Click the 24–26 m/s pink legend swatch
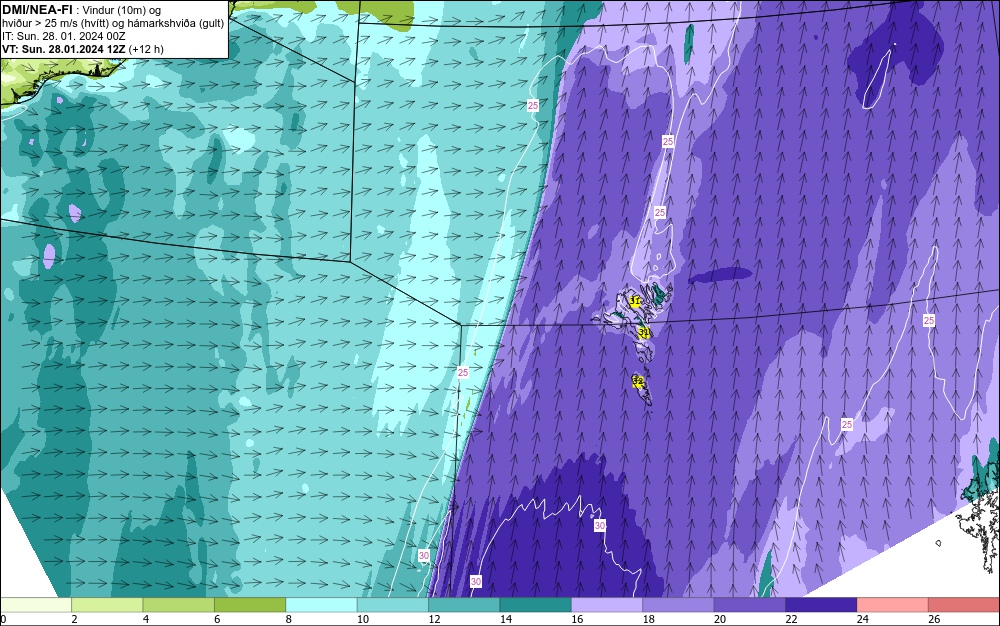The width and height of the screenshot is (1000, 626). (893, 605)
